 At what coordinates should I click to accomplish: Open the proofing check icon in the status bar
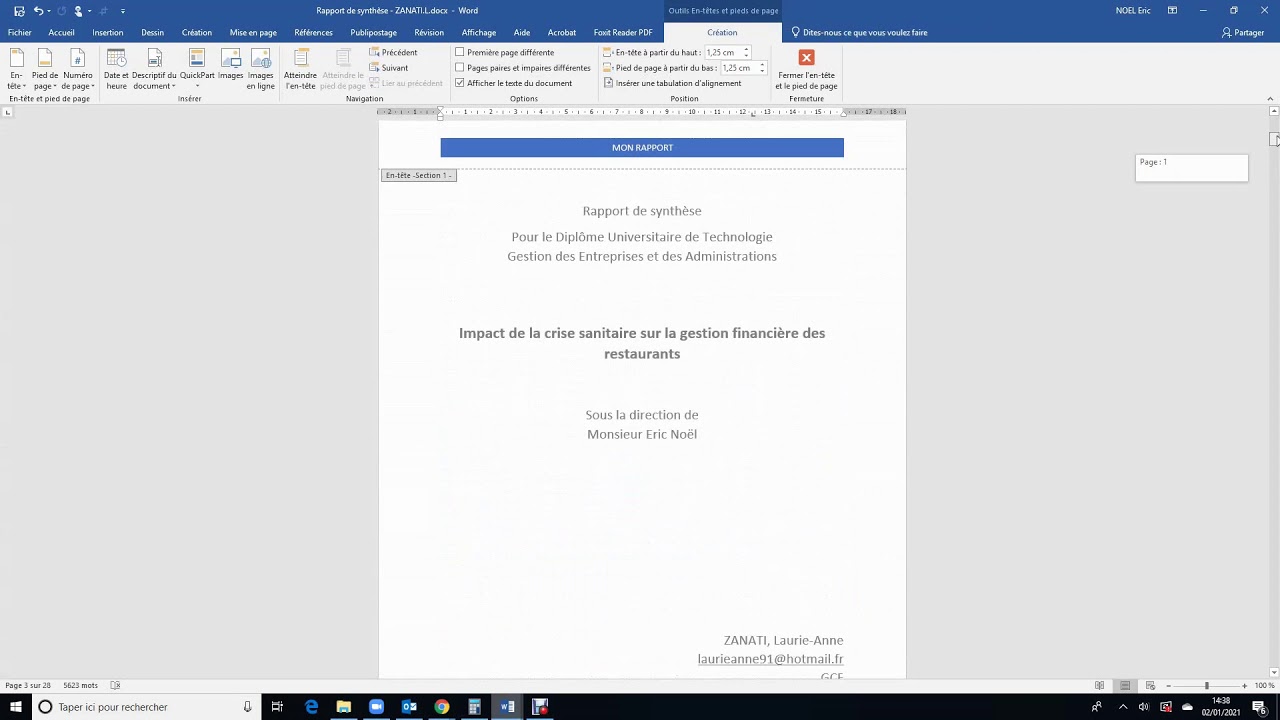115,685
